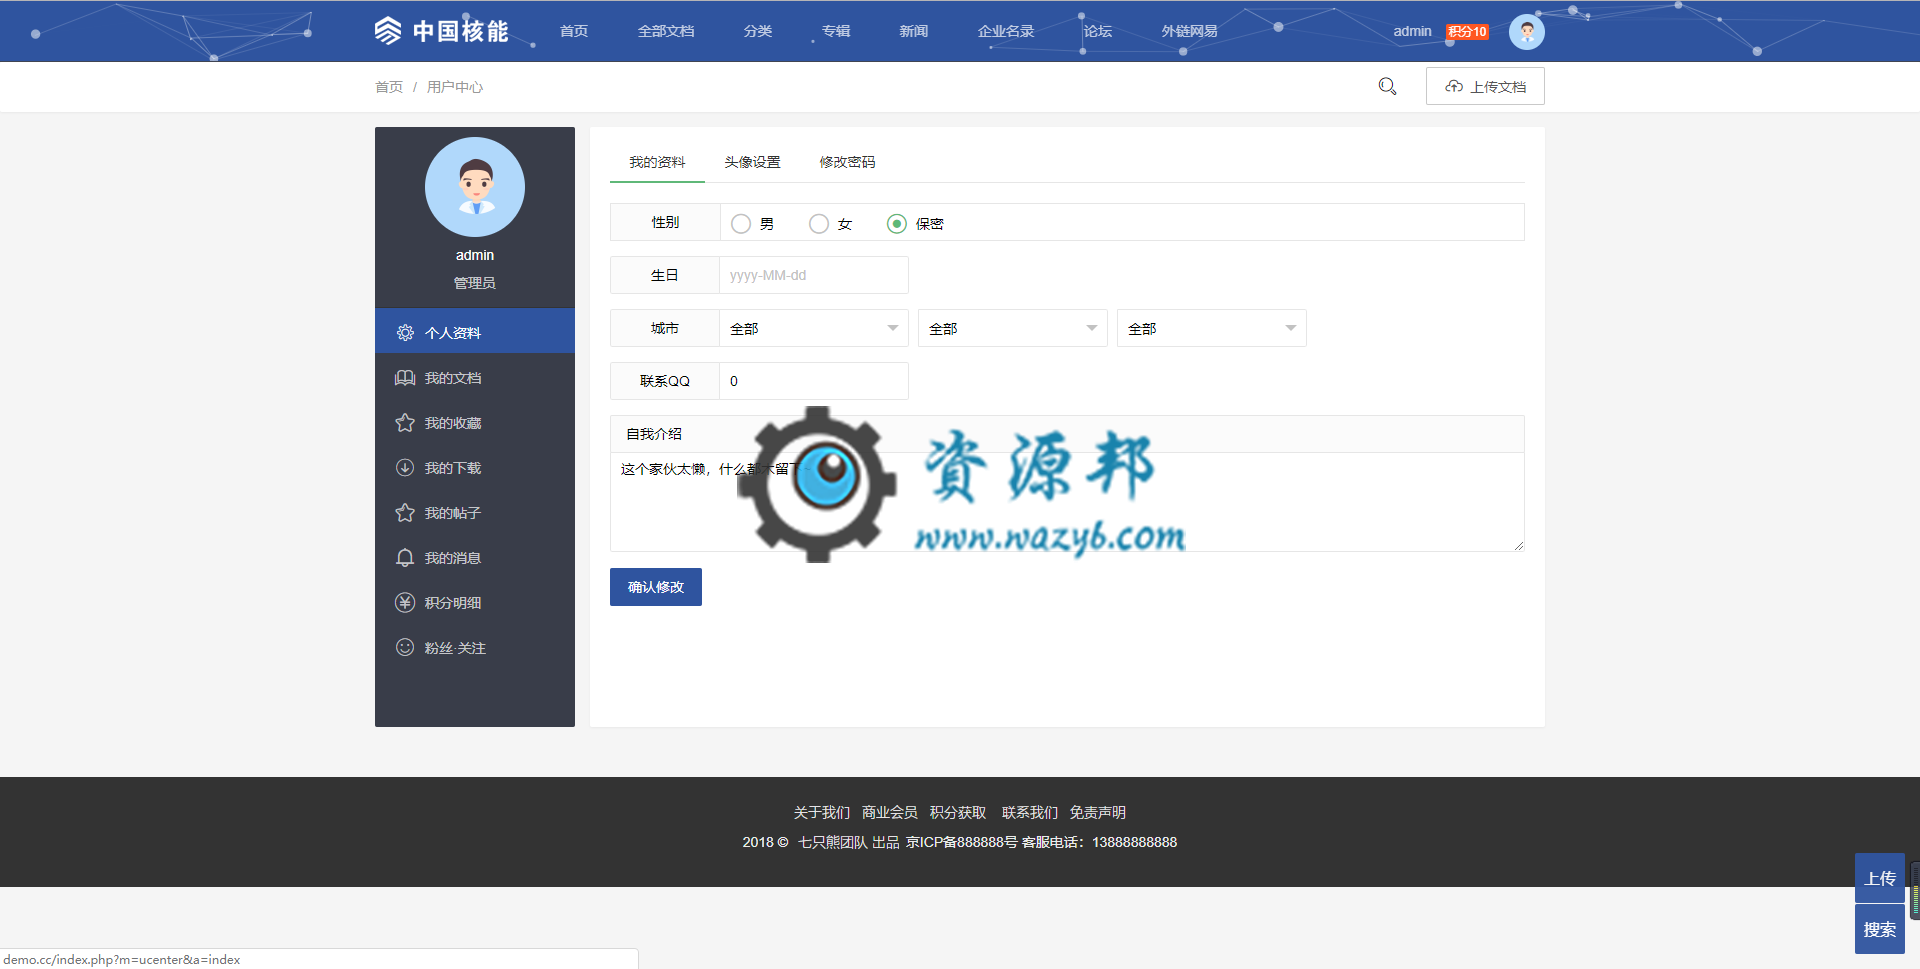This screenshot has height=969, width=1920.
Task: Click the bell icon beside 我的消息
Action: pos(405,558)
